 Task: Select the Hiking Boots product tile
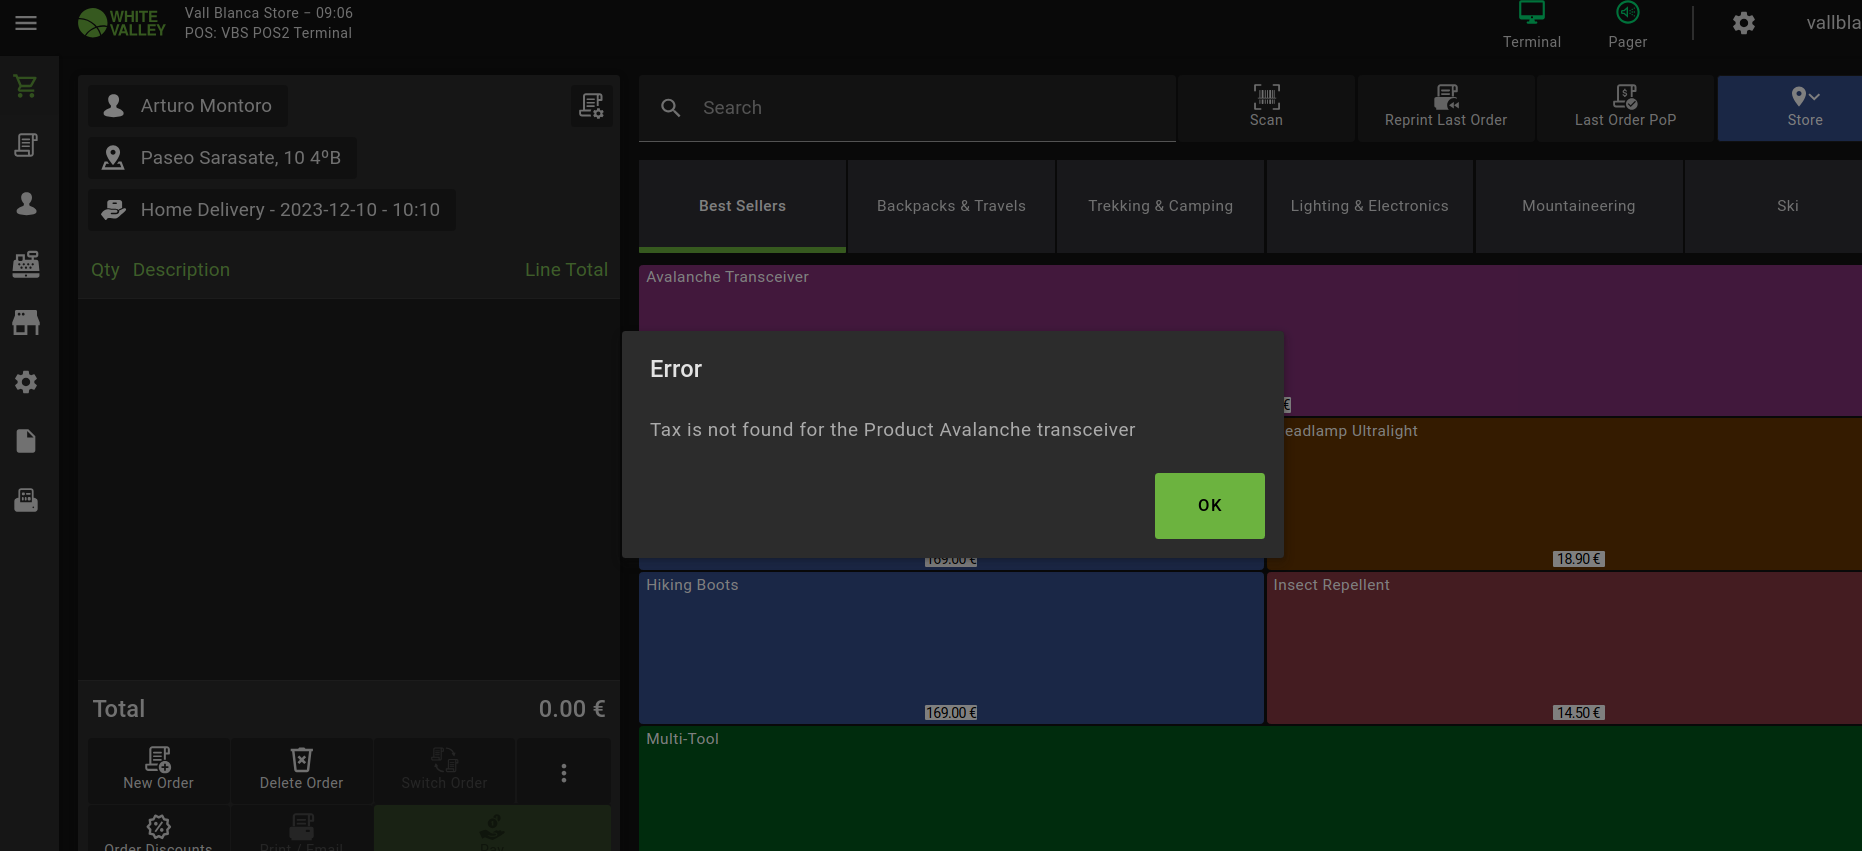[x=950, y=646]
